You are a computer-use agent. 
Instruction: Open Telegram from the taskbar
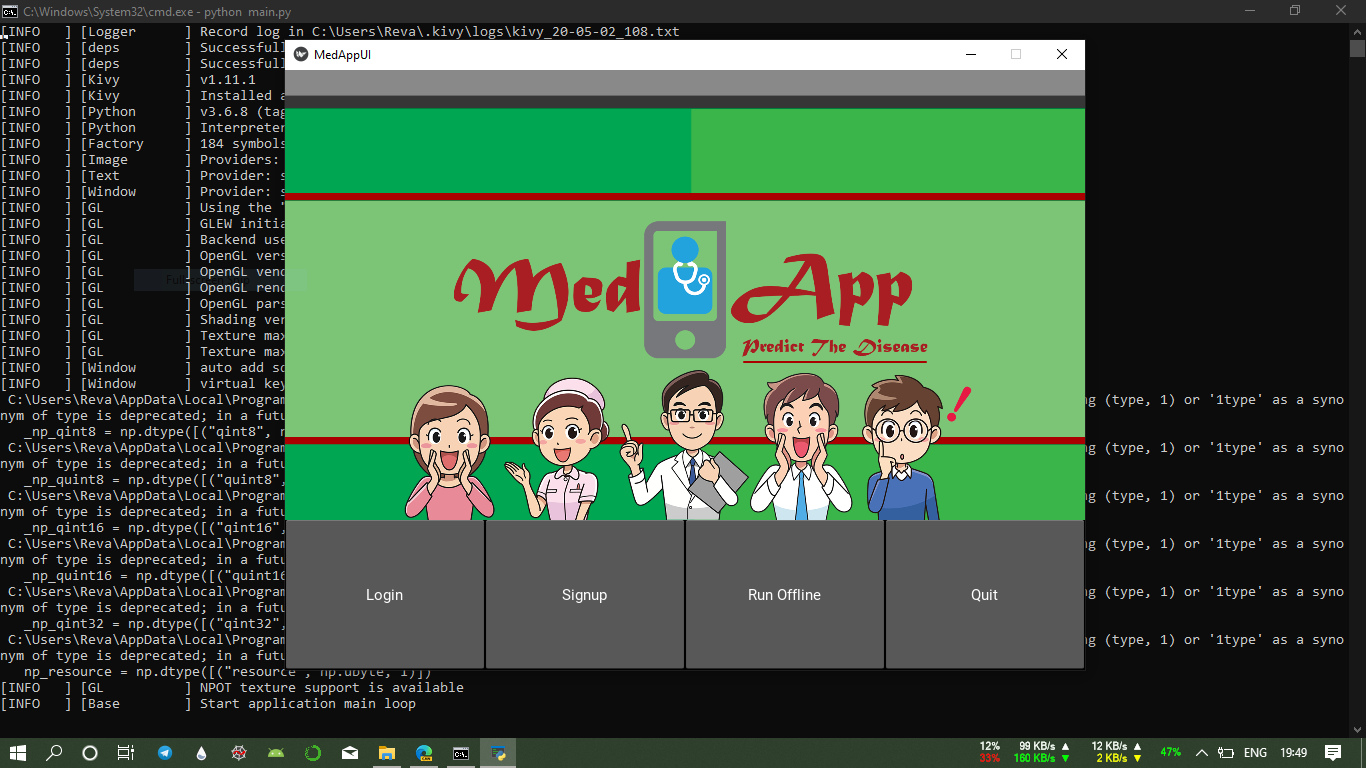tap(164, 753)
